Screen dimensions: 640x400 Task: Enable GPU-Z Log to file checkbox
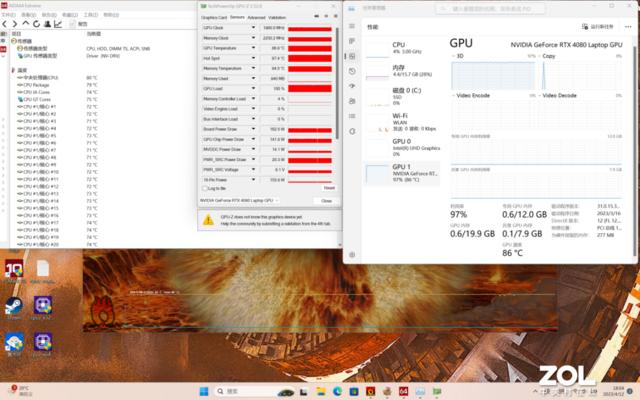205,189
